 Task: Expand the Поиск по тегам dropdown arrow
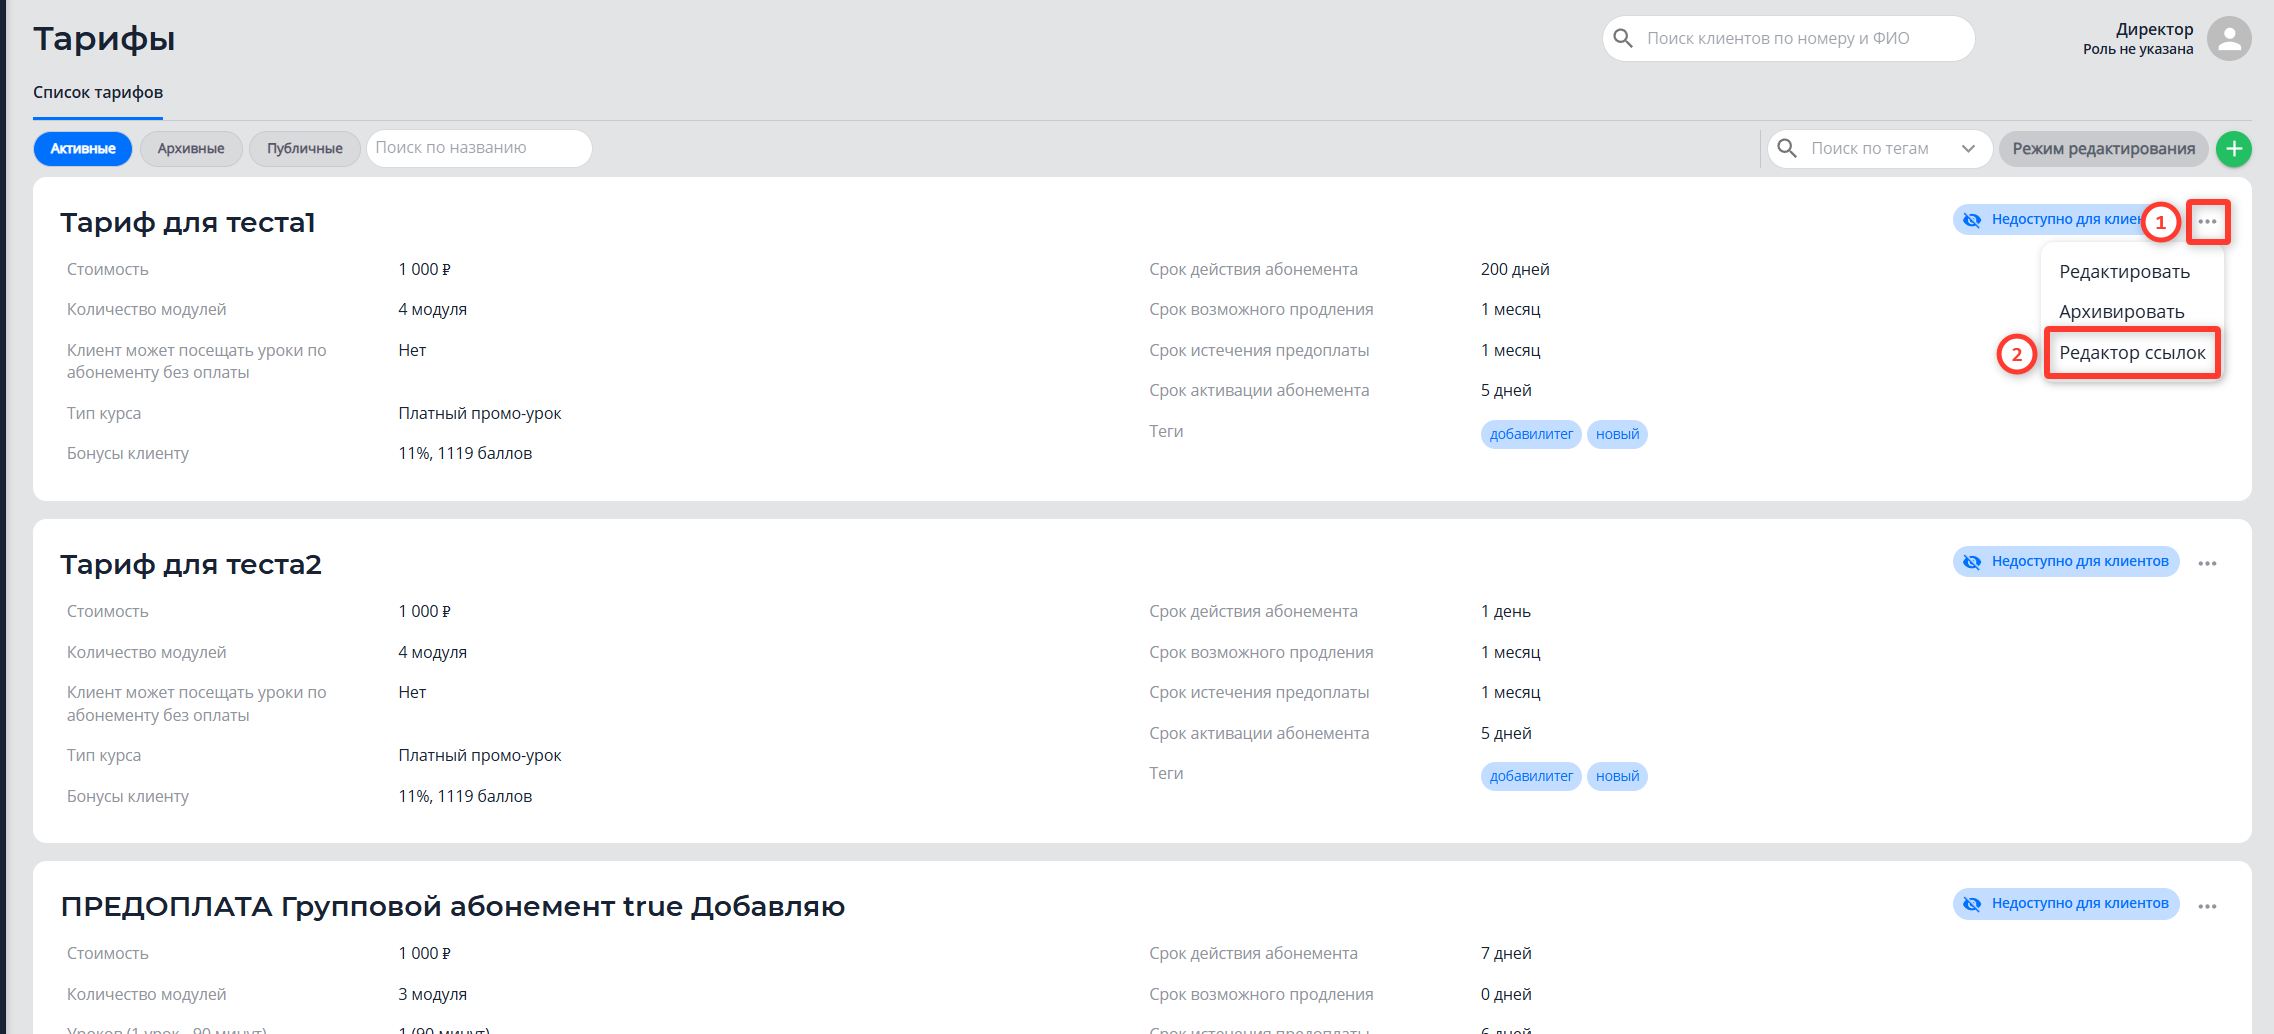pos(1968,149)
